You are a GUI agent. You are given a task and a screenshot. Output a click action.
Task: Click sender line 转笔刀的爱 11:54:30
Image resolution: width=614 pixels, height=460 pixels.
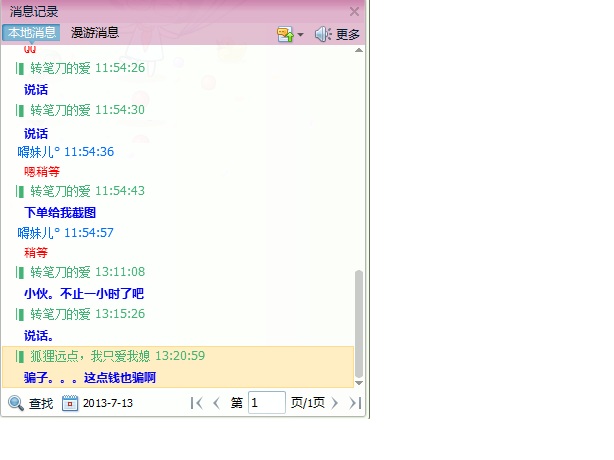coord(80,110)
